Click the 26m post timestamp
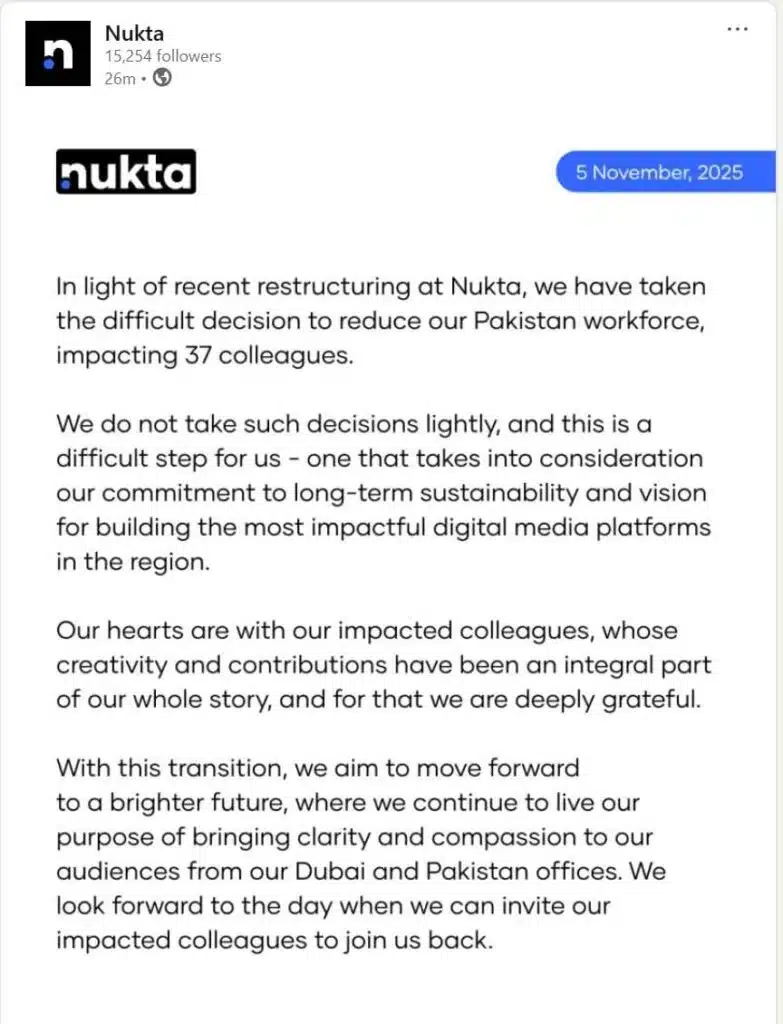This screenshot has width=783, height=1024. [x=120, y=78]
